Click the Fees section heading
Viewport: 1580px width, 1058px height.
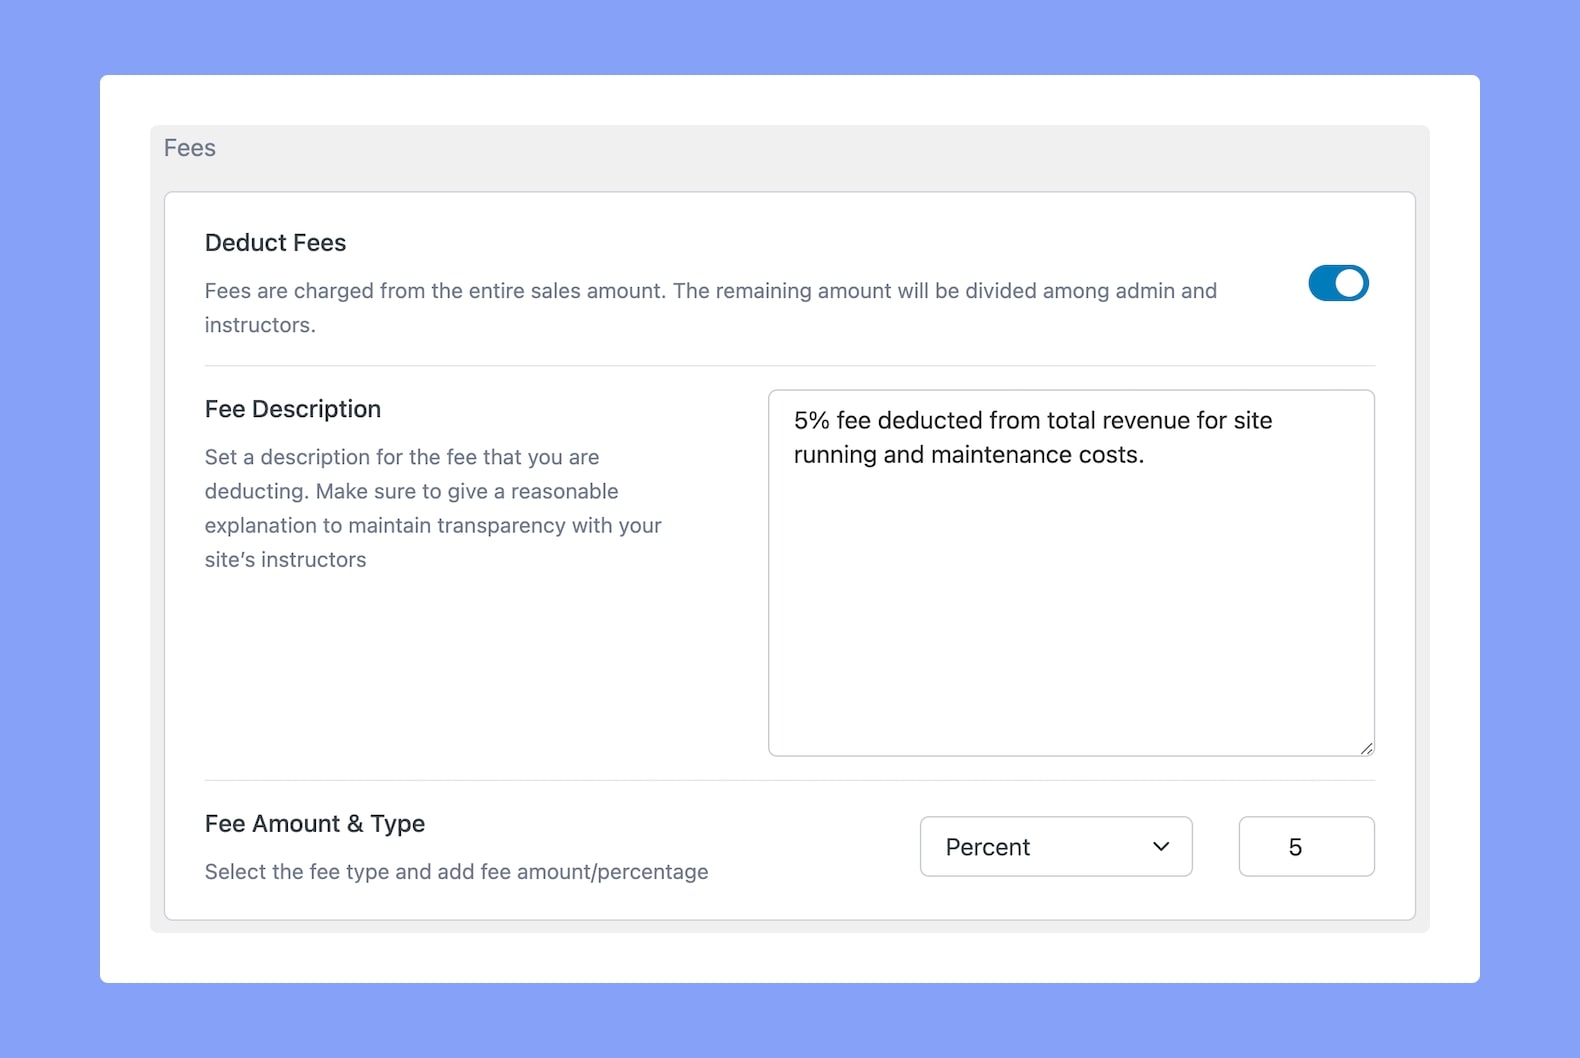pos(190,148)
